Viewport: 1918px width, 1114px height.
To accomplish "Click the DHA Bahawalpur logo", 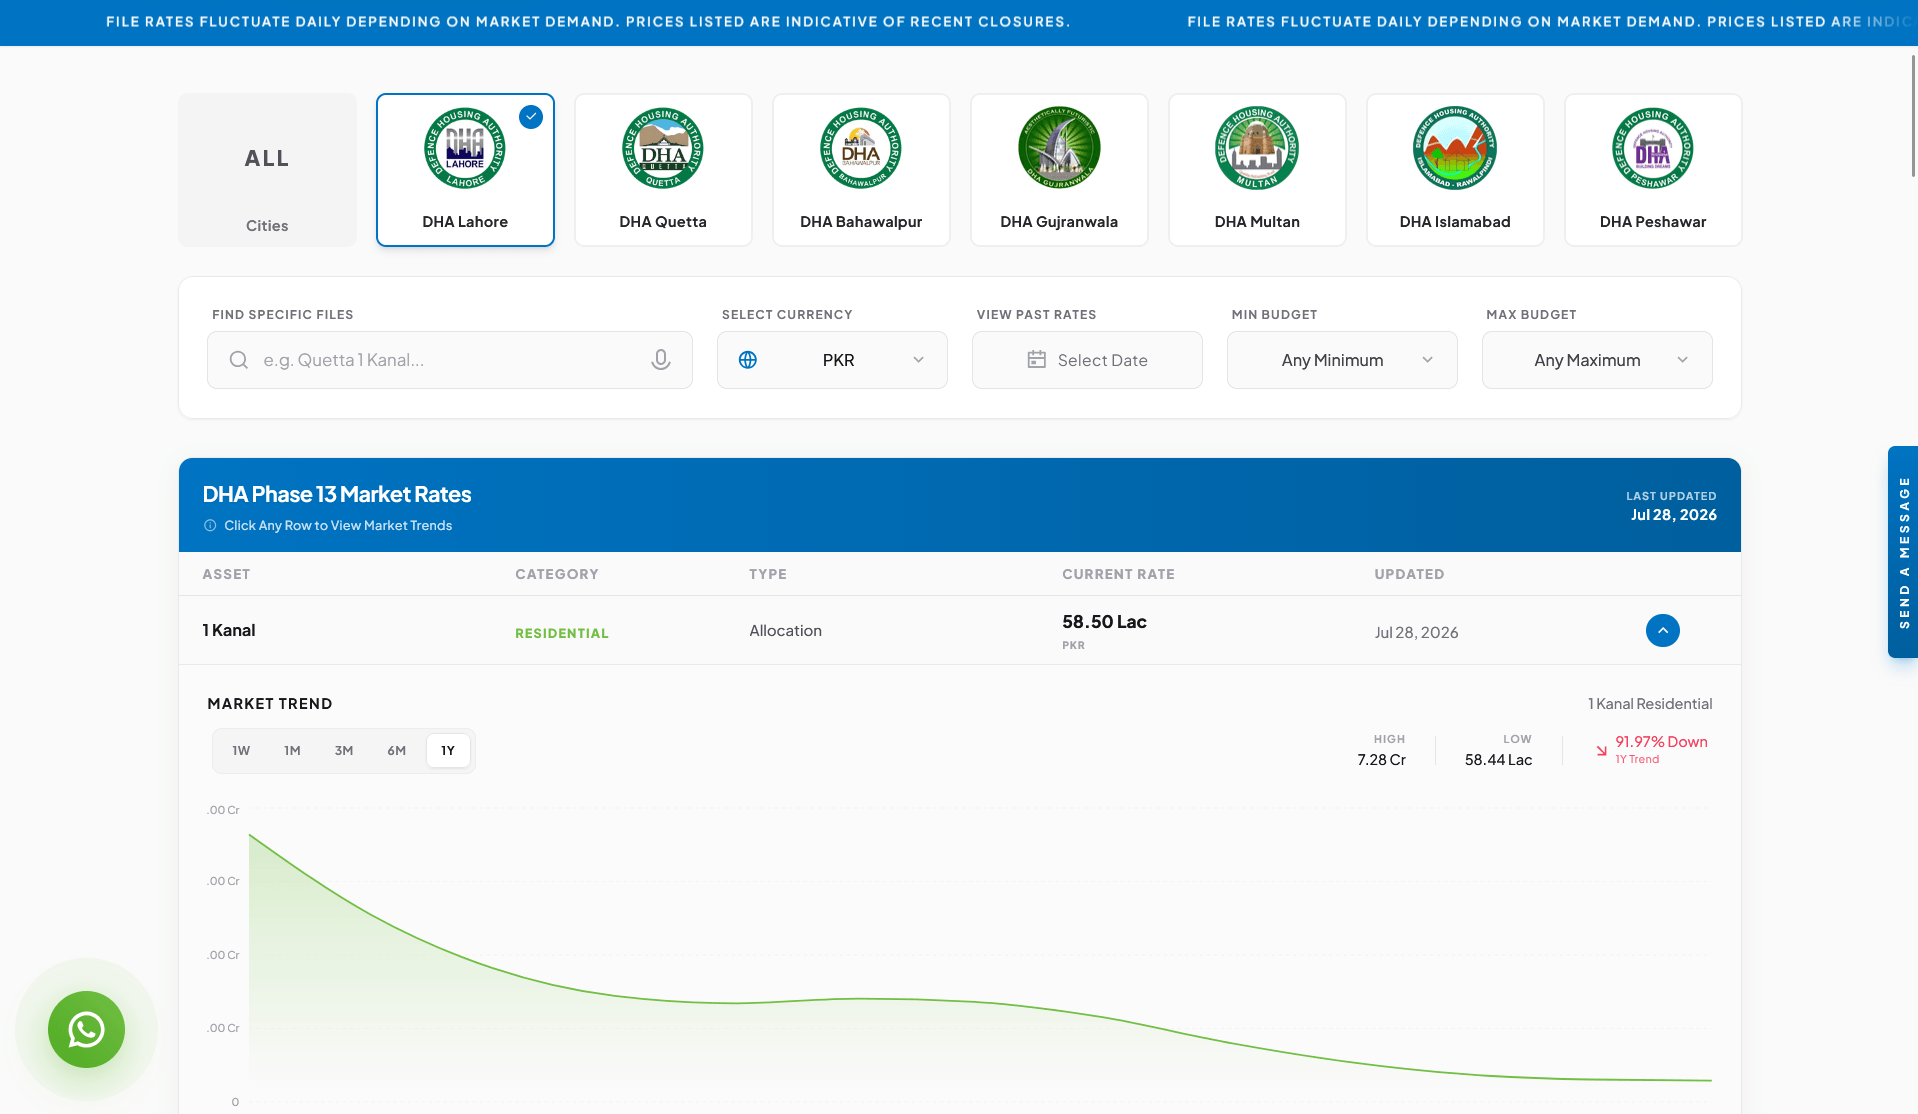I will tap(861, 149).
